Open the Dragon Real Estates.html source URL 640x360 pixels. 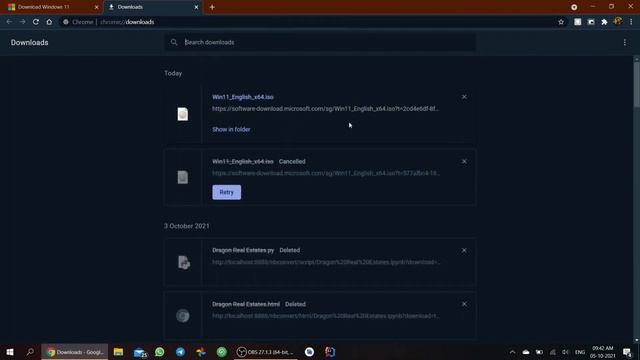(x=325, y=316)
